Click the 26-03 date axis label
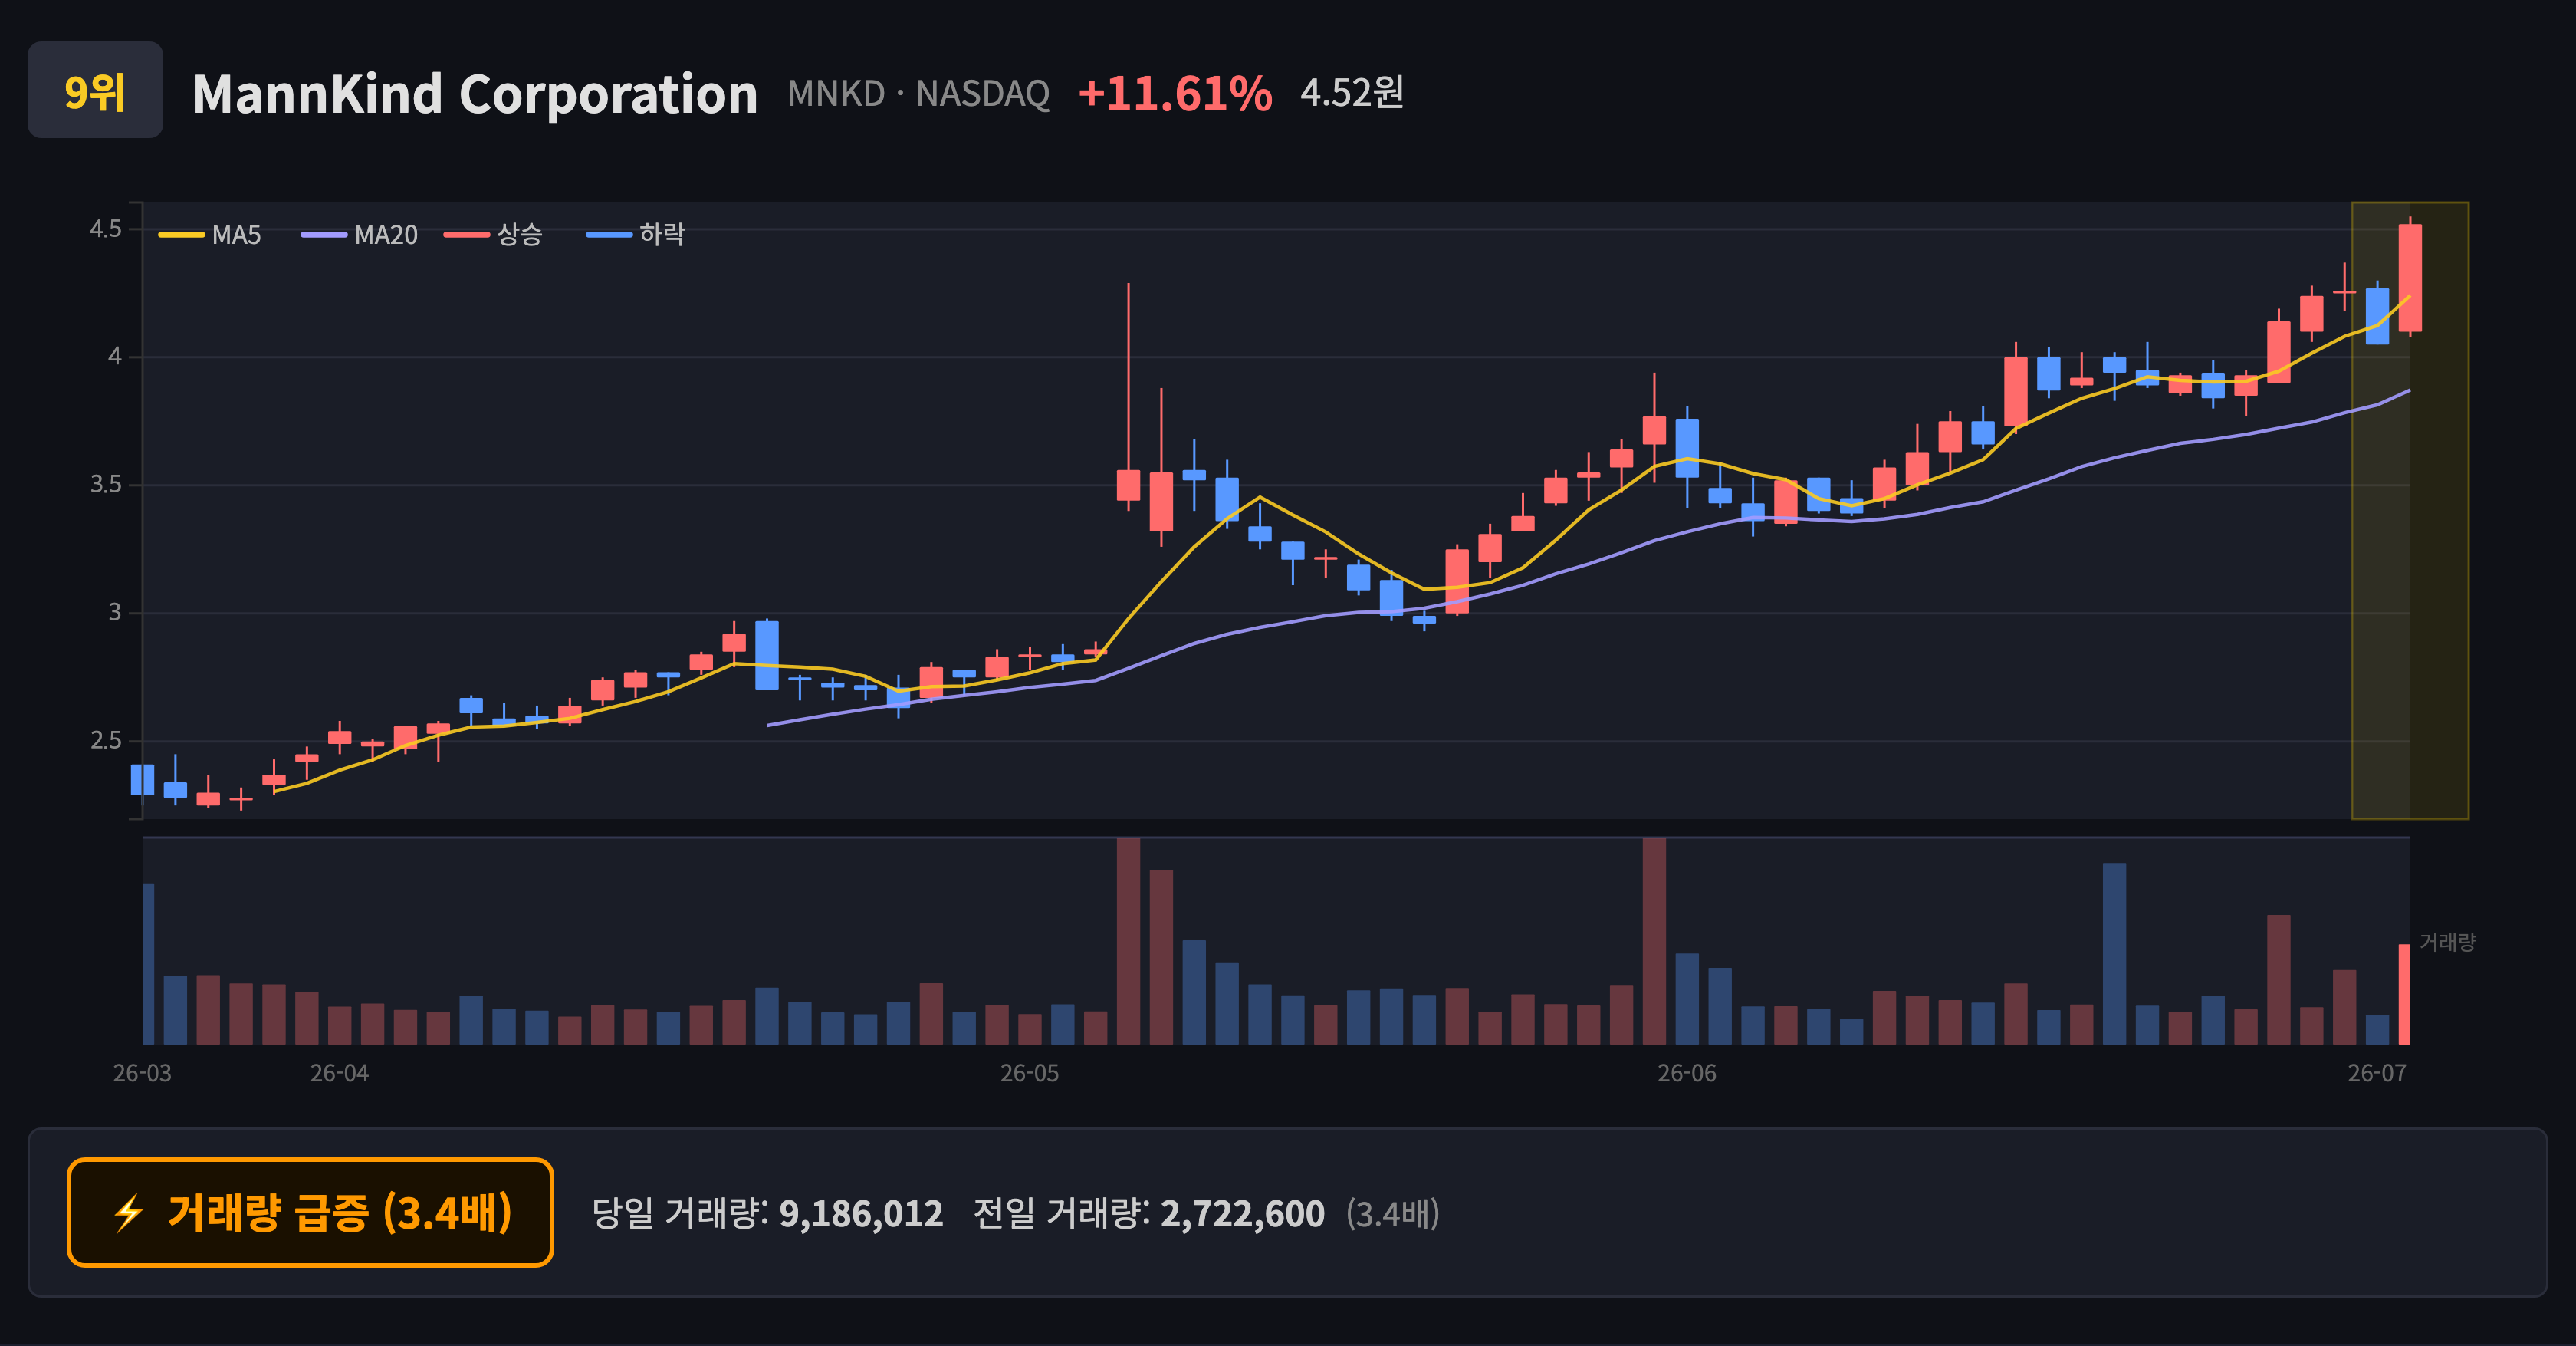The width and height of the screenshot is (2576, 1346). (142, 1074)
